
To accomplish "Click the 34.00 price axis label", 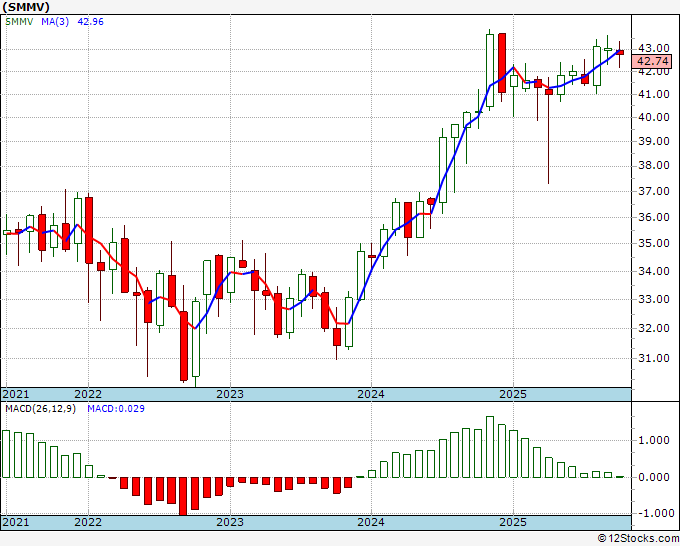I will point(654,271).
